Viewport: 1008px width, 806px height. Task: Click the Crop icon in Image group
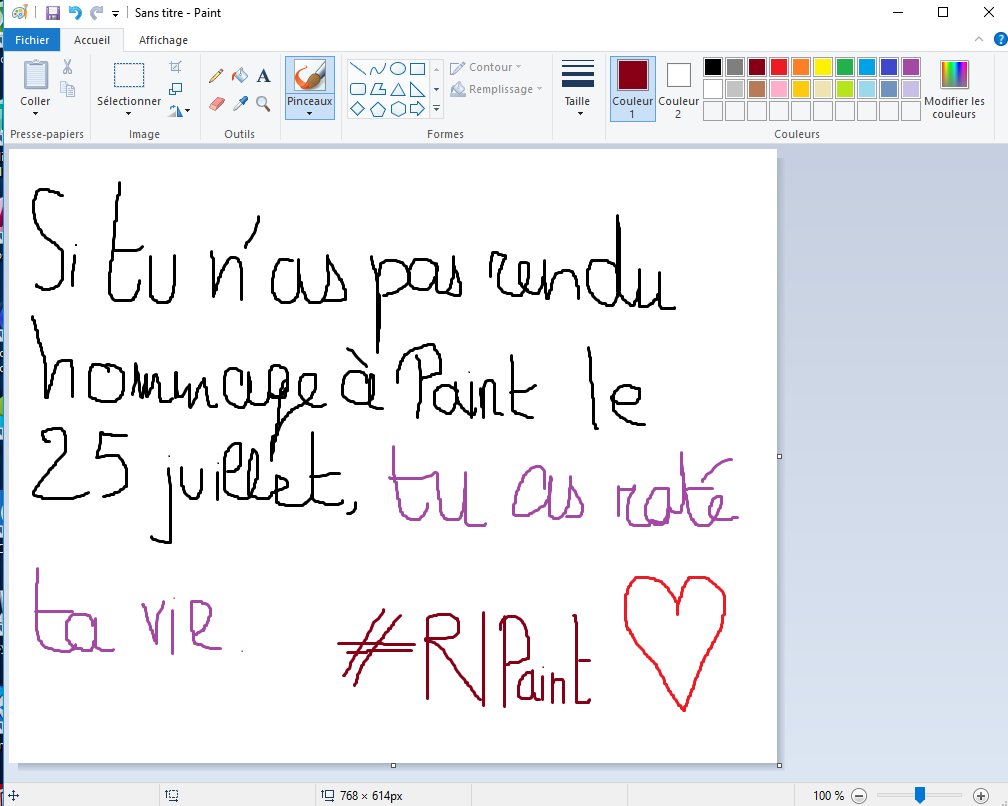tap(175, 67)
